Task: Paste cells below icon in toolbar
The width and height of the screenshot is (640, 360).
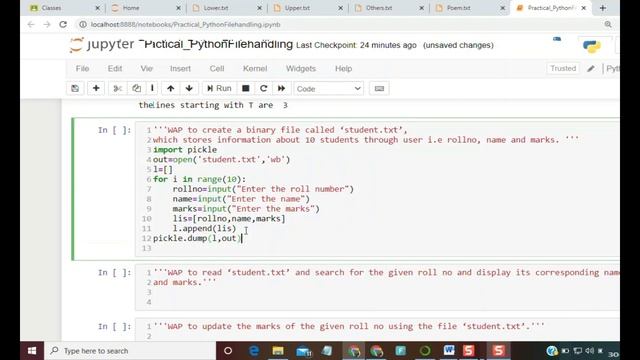Action: pyautogui.click(x=152, y=89)
